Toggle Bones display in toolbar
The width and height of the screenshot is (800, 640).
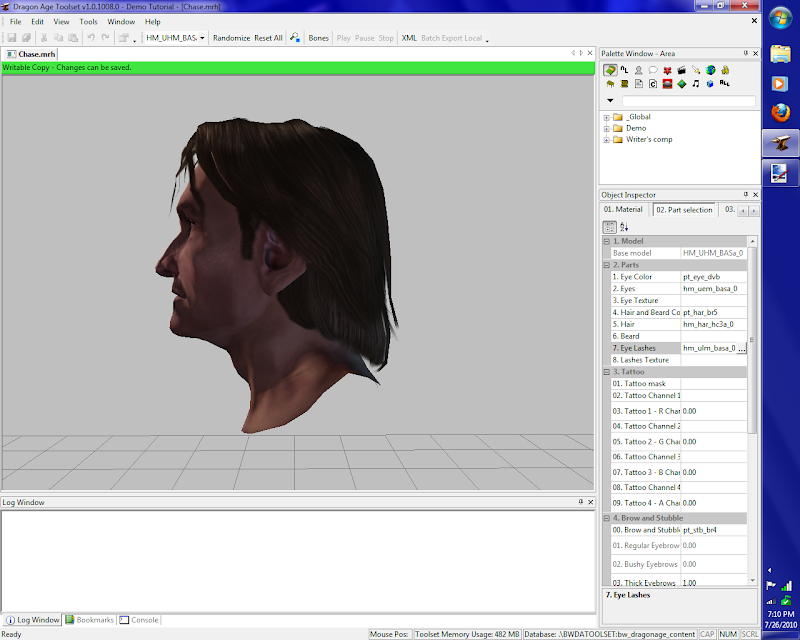coord(318,38)
